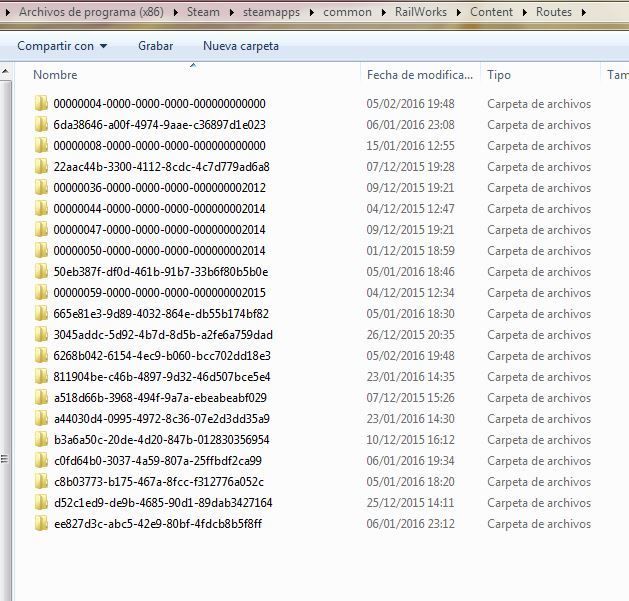629x601 pixels.
Task: Click Carpeta de archivos for c8b03773 row
Action: [539, 482]
